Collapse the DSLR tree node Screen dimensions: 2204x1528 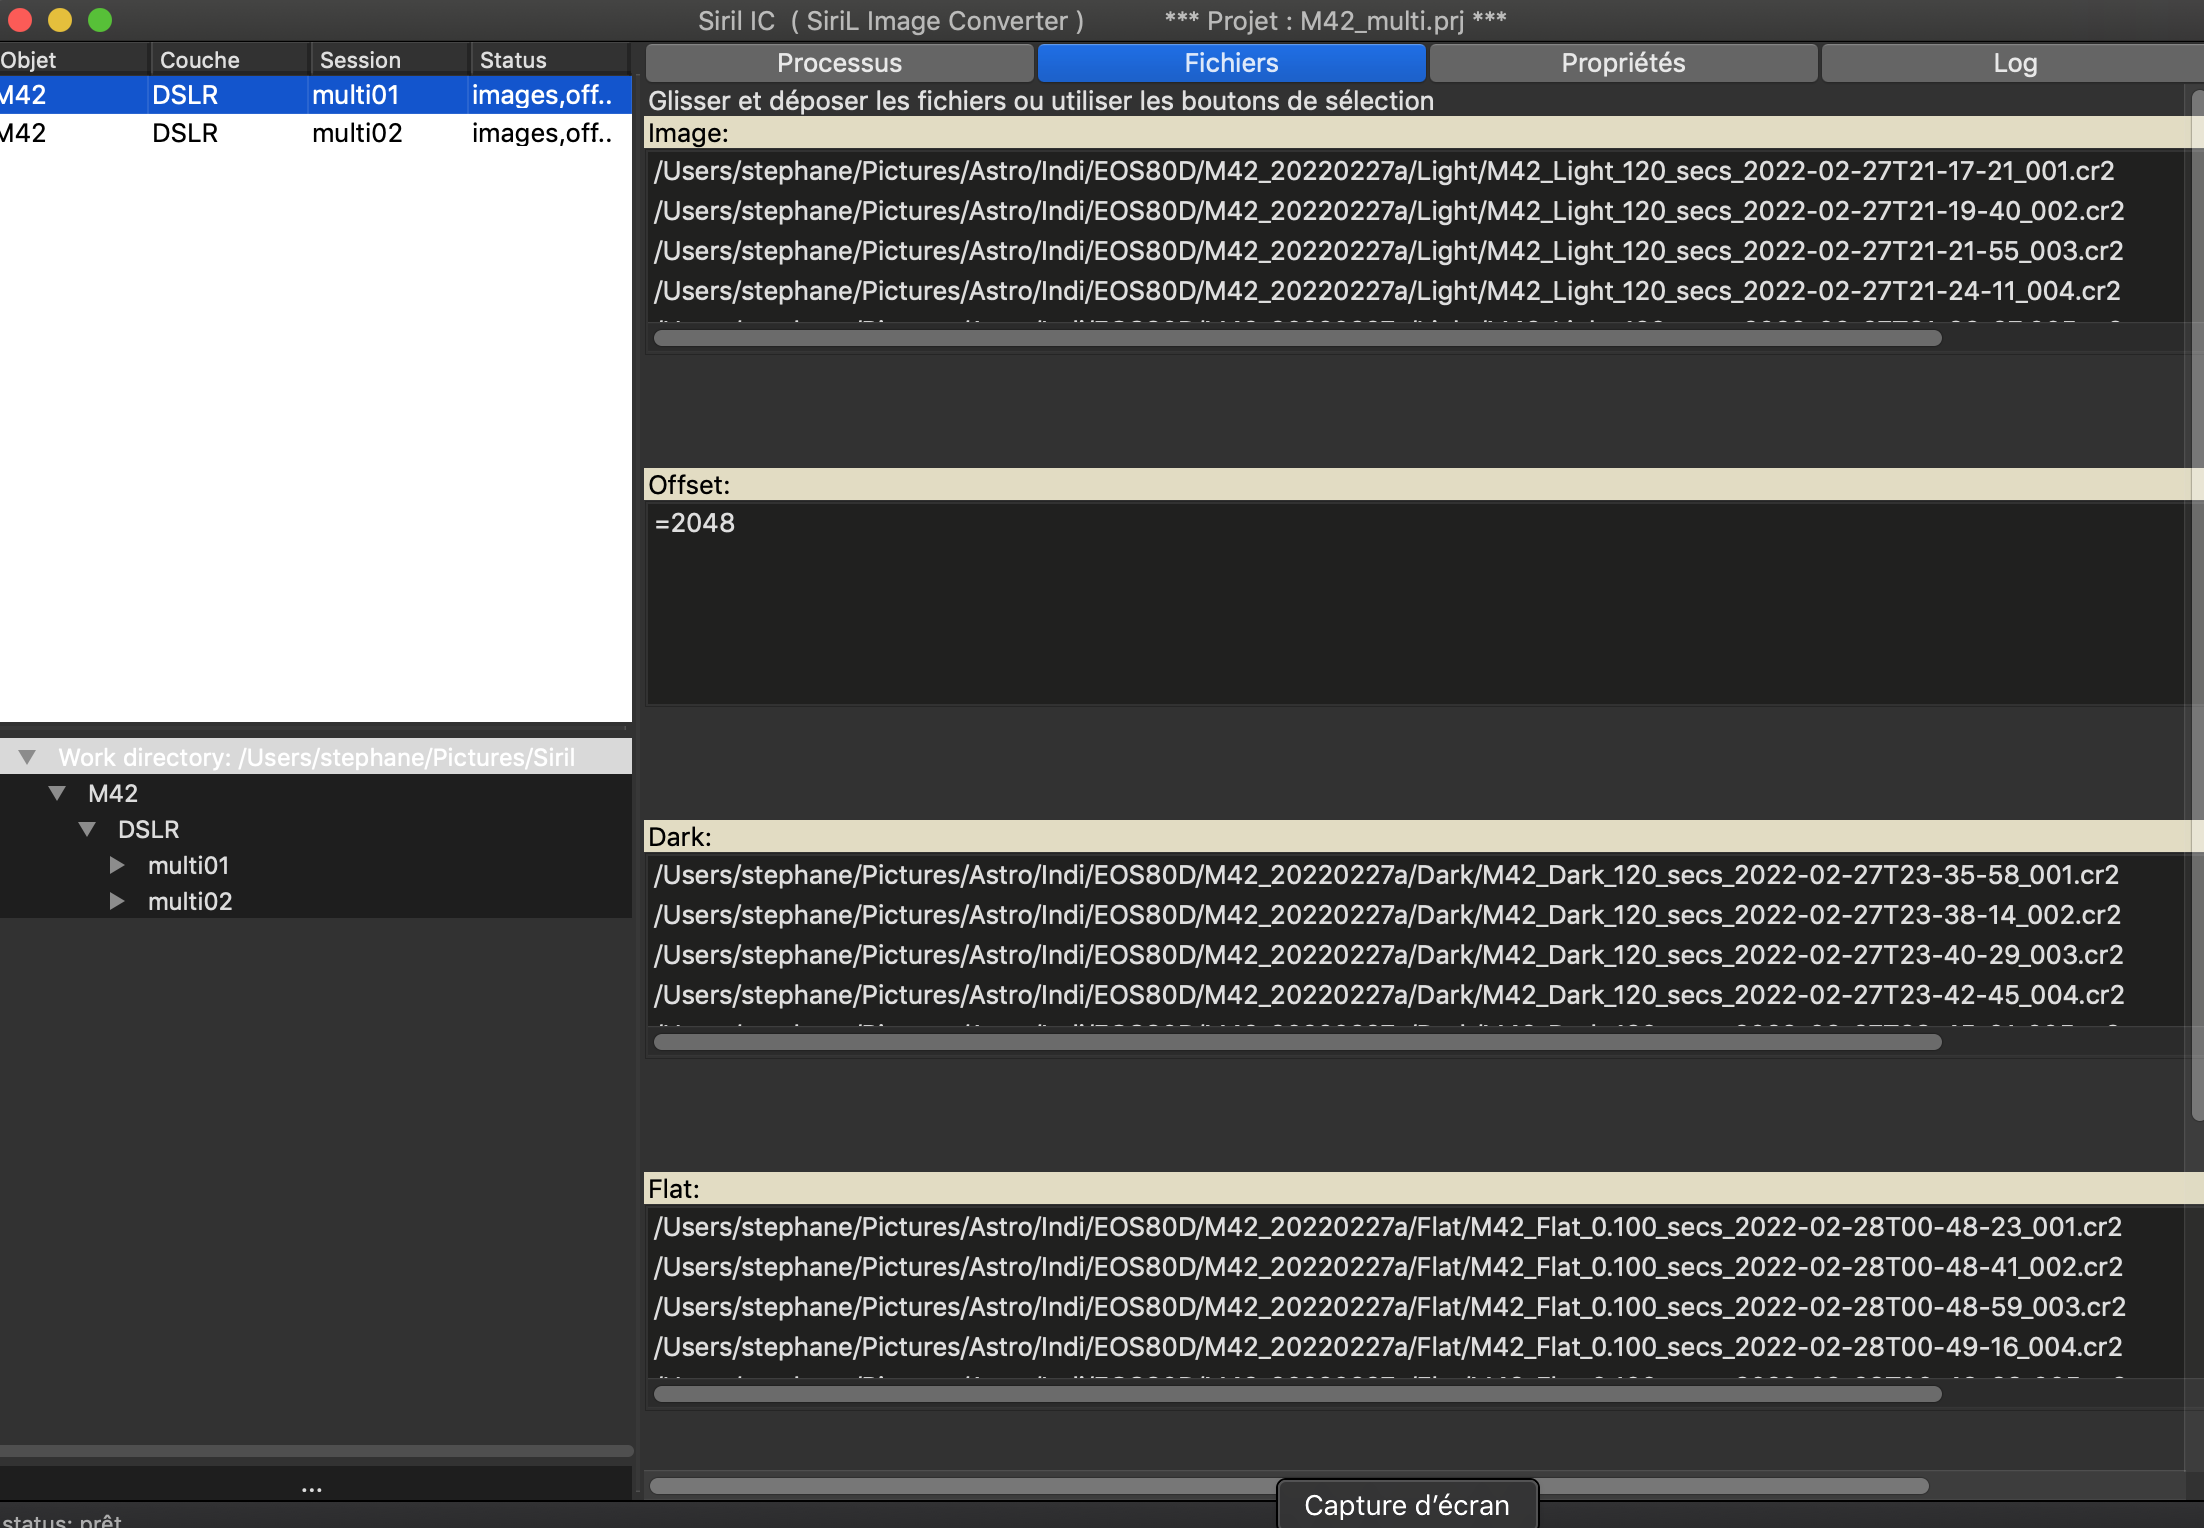tap(88, 829)
